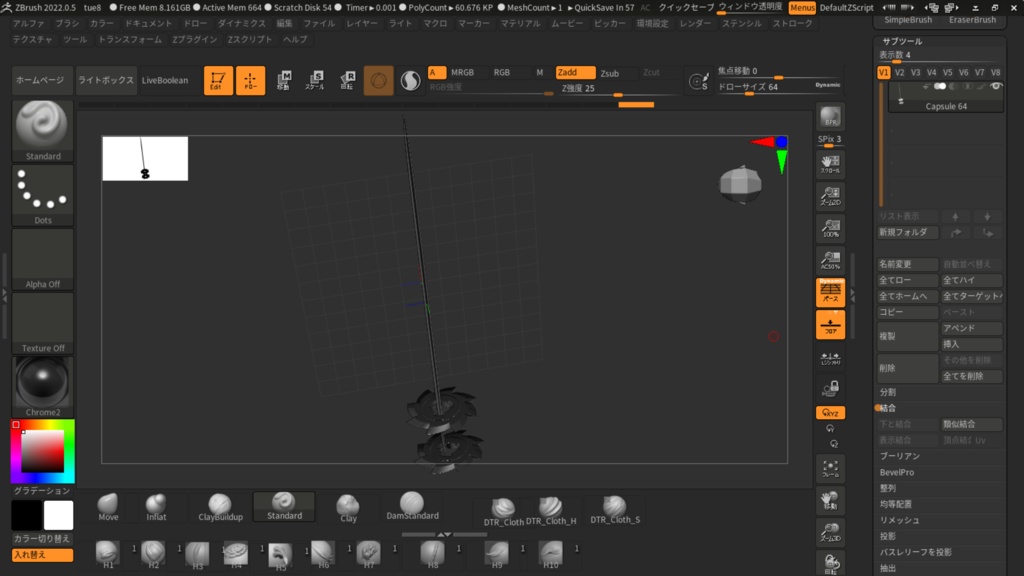Click the AC50% antialiased half-size icon

[x=830, y=260]
